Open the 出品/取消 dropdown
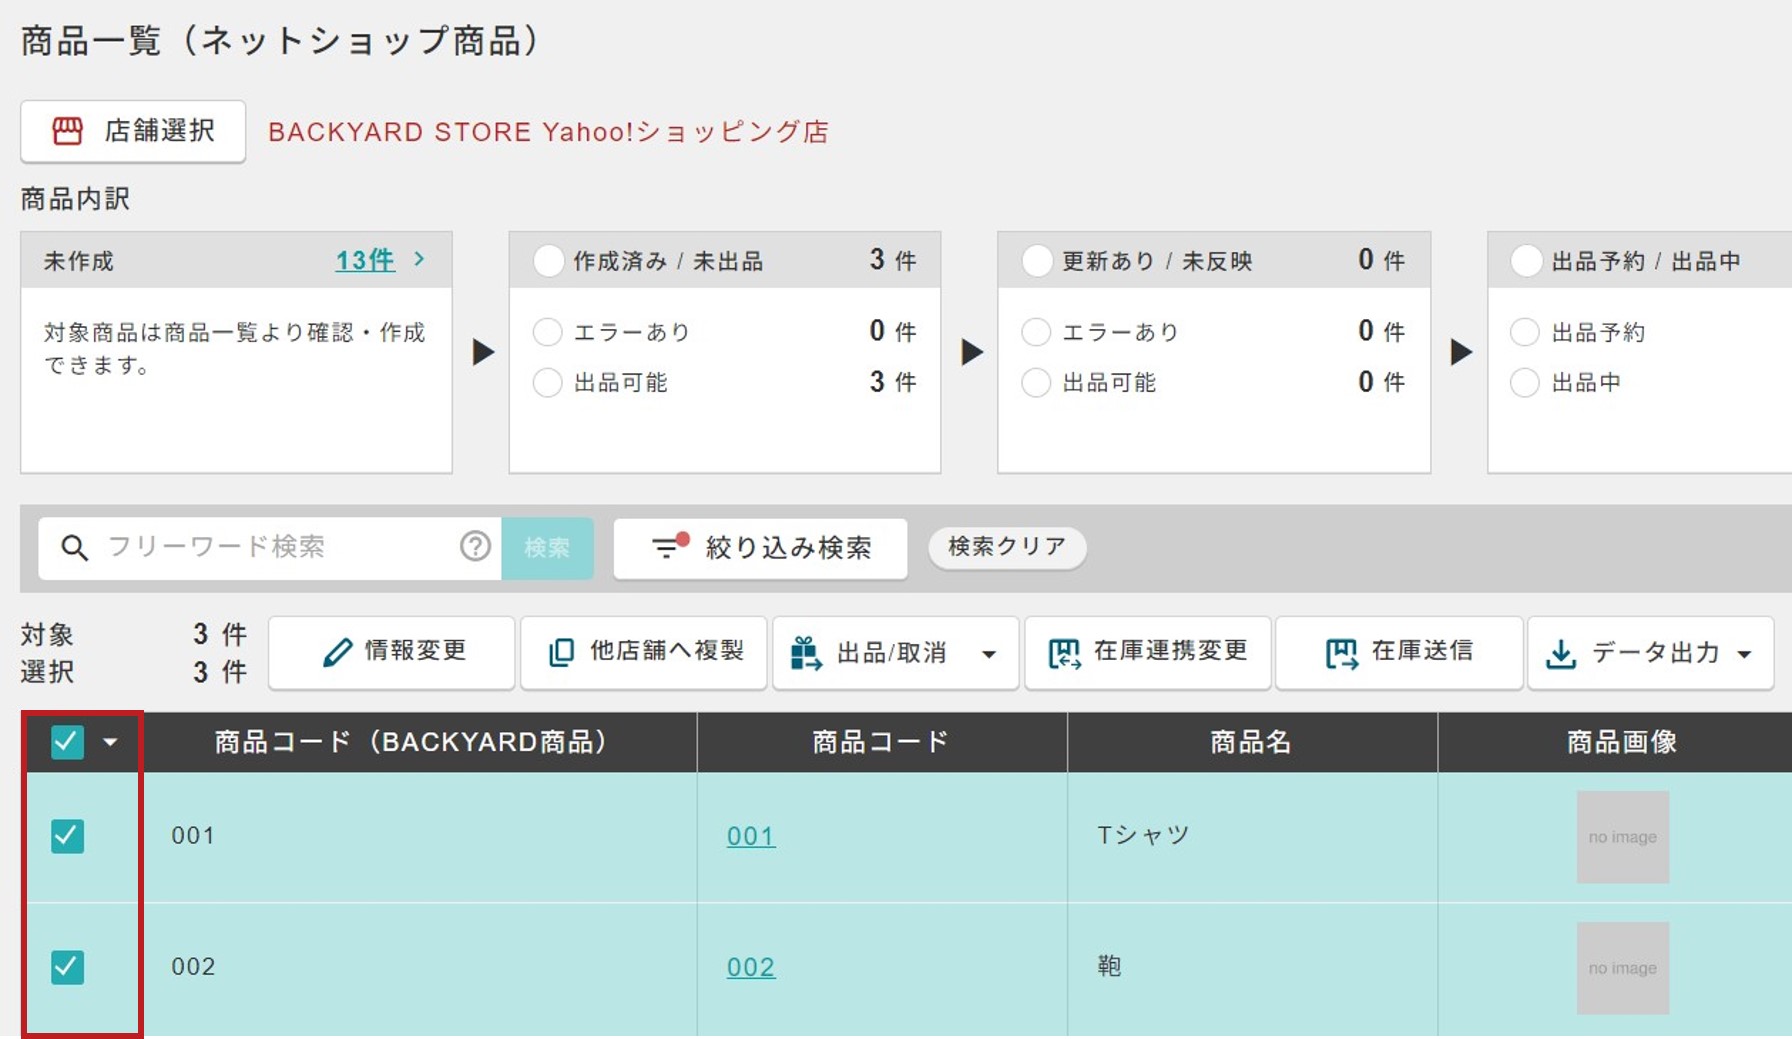This screenshot has height=1039, width=1792. (896, 652)
